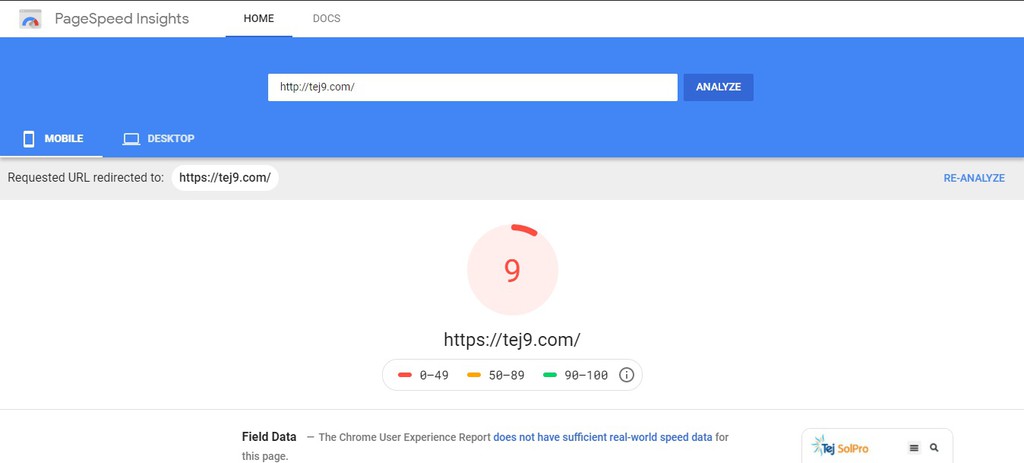Click the PageSpeed Insights title text
This screenshot has height=463, width=1024.
click(x=121, y=19)
